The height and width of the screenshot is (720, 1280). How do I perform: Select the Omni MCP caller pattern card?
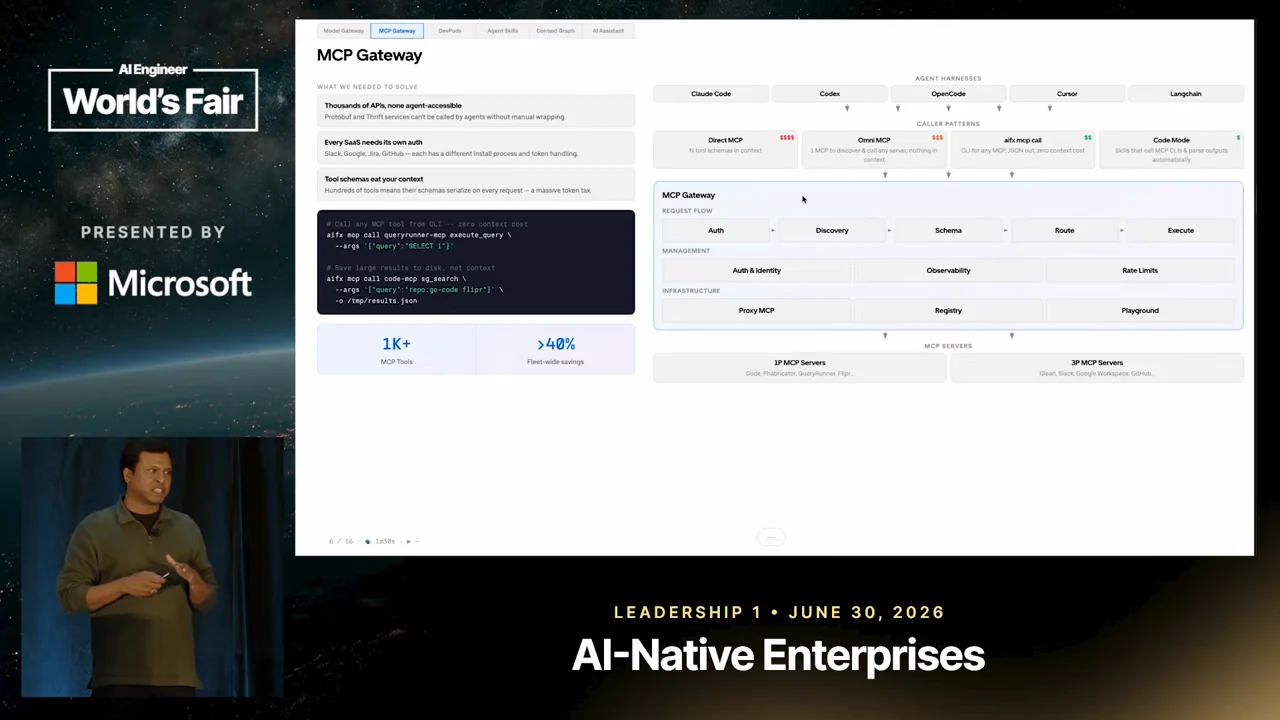874,148
